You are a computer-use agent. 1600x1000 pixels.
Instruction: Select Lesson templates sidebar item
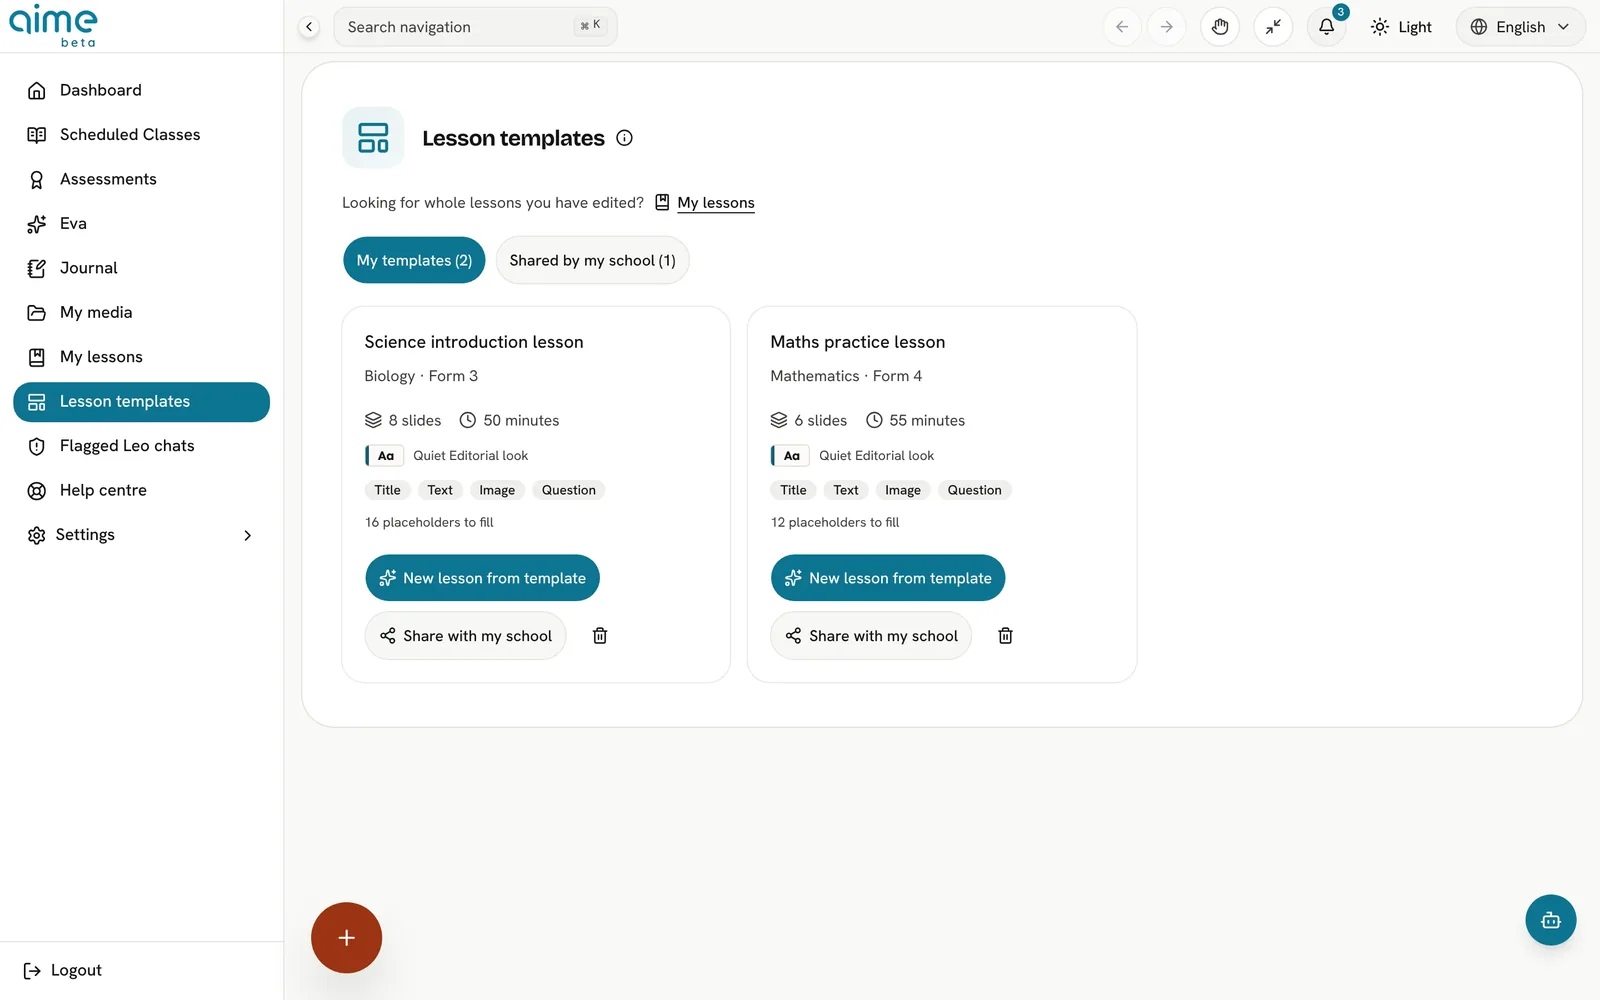point(141,402)
